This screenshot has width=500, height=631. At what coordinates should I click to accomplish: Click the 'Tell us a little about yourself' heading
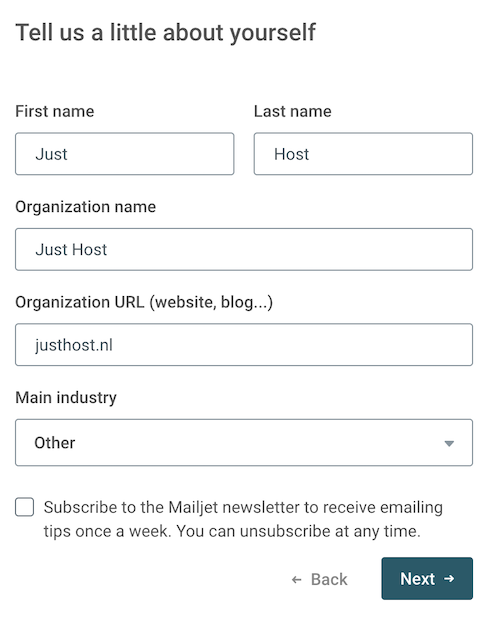tap(165, 33)
